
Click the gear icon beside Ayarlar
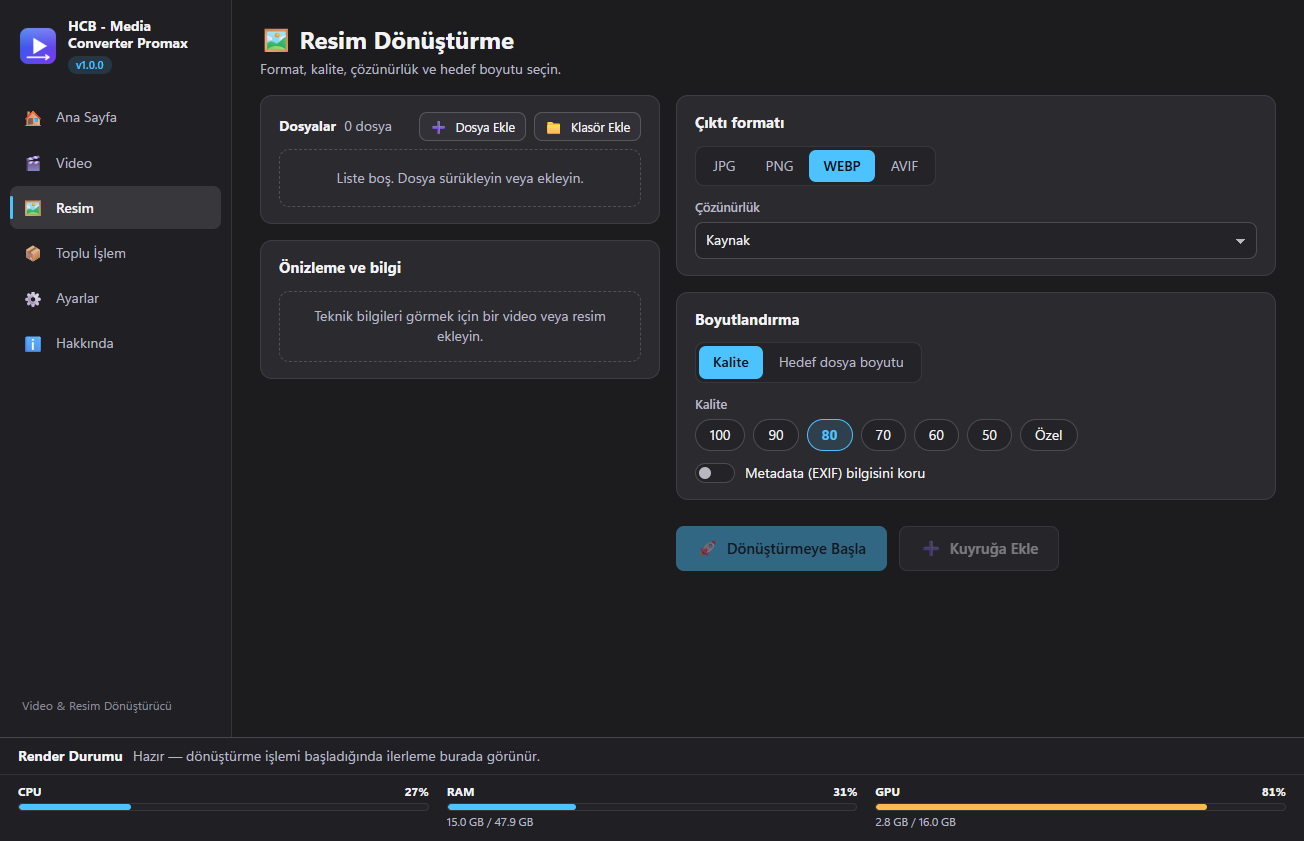click(33, 299)
